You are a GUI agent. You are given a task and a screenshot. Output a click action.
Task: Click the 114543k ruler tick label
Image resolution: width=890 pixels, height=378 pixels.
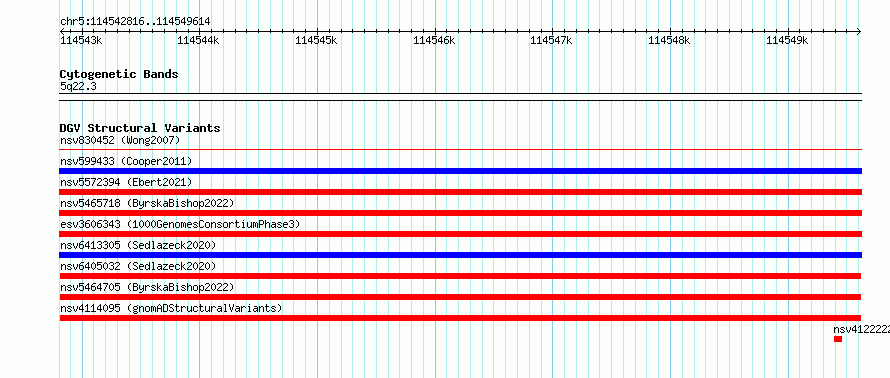pyautogui.click(x=81, y=40)
